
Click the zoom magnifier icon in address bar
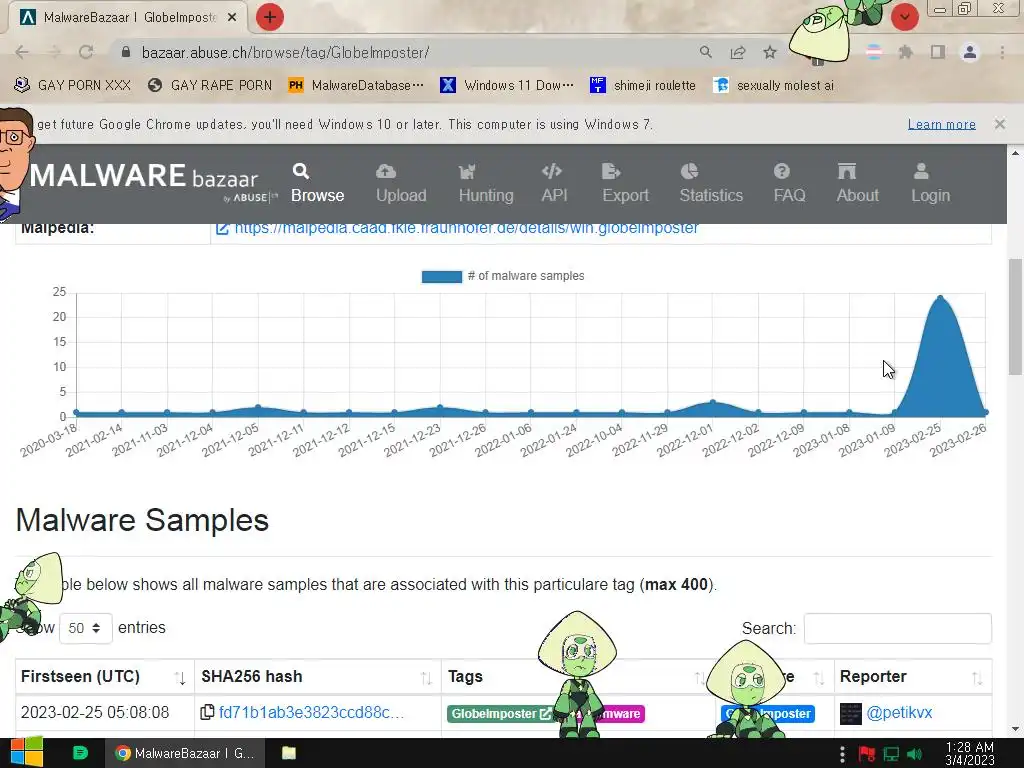coord(705,52)
